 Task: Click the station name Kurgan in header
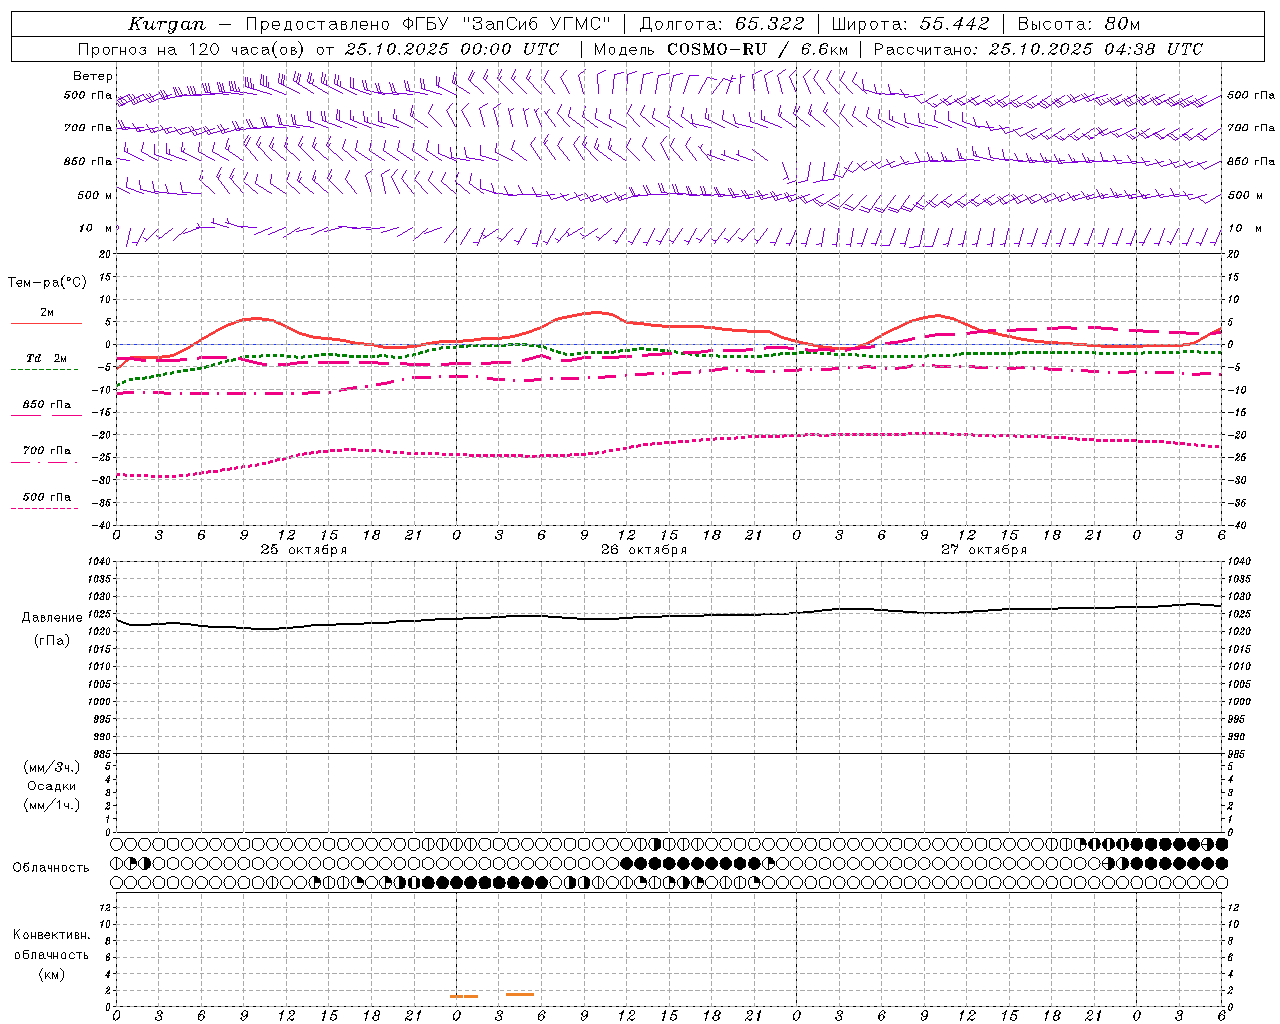tap(167, 24)
